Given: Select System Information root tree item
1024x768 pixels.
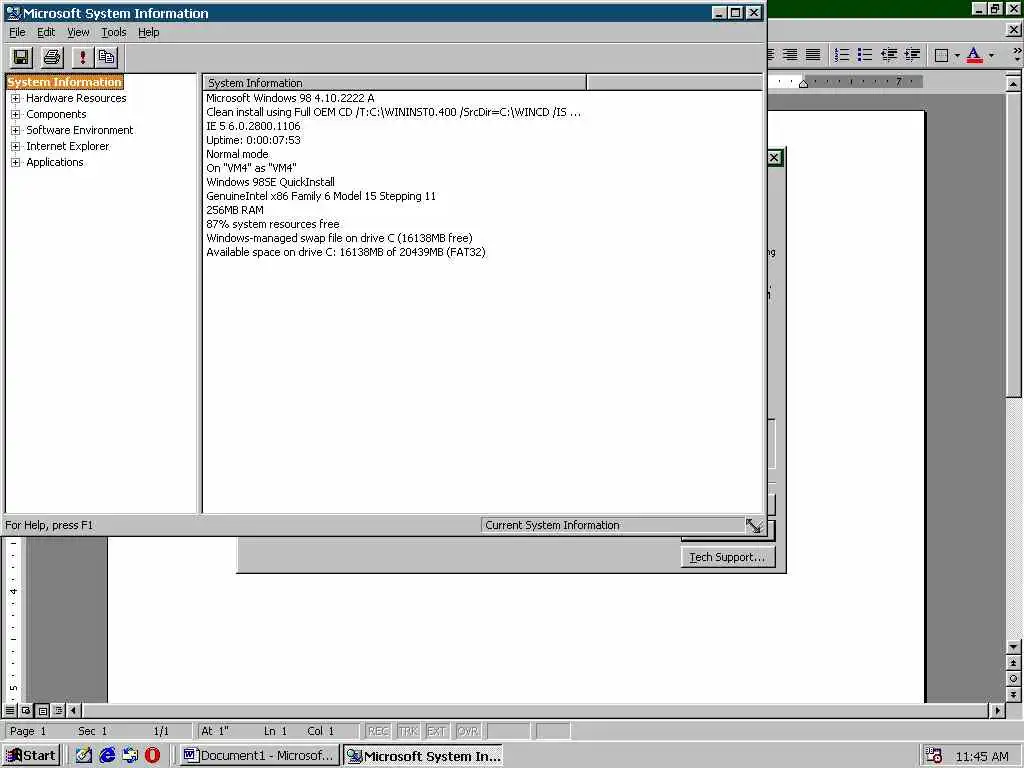Looking at the screenshot, I should 65,82.
